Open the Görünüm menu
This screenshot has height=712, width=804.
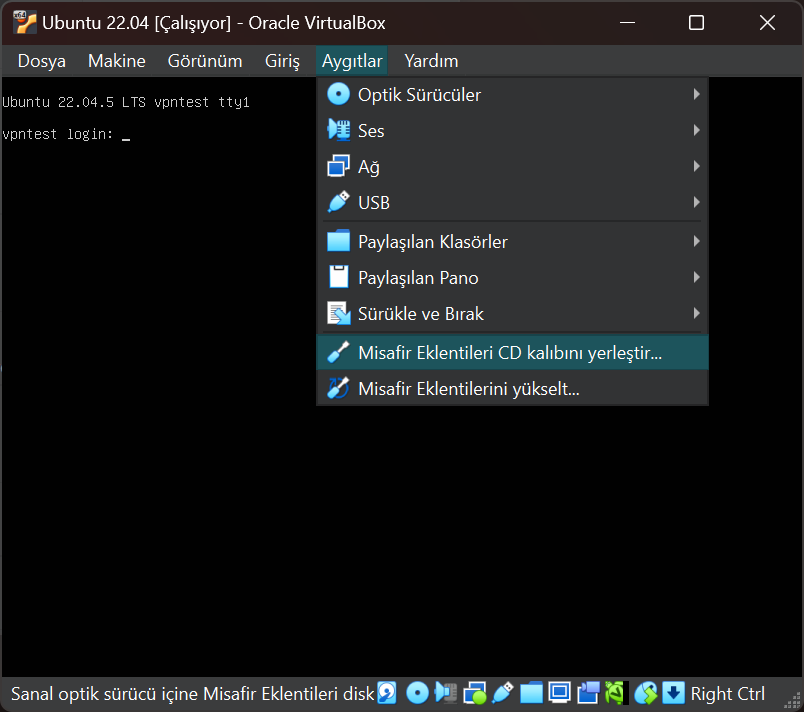205,61
